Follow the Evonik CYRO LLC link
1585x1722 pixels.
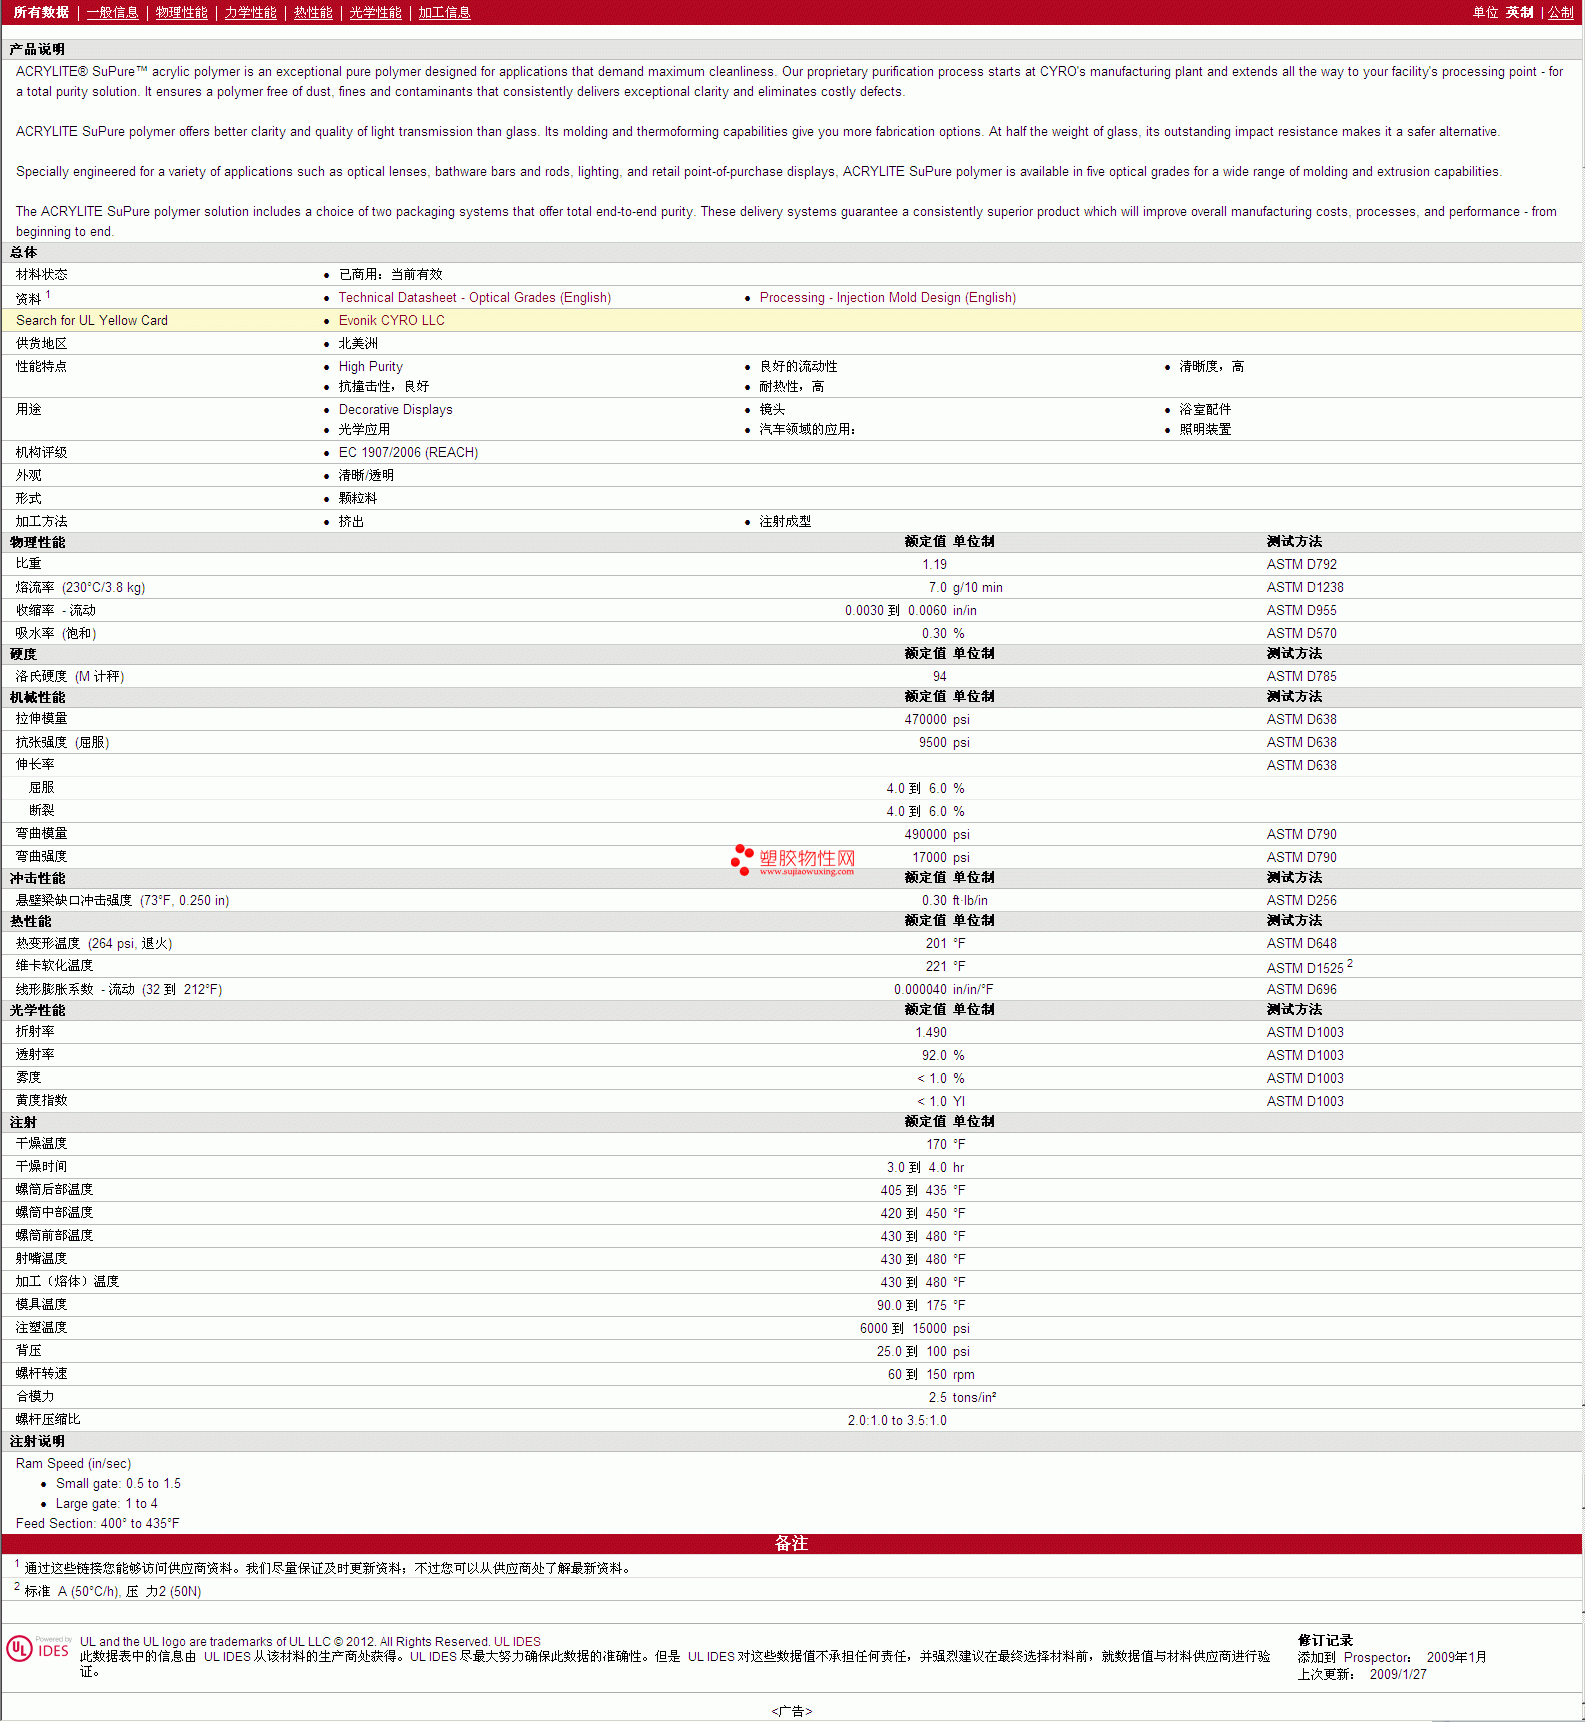tap(392, 320)
